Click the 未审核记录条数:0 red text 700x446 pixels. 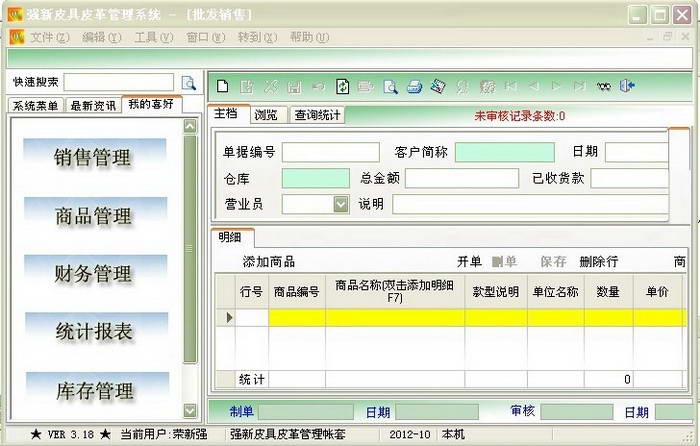(520, 116)
